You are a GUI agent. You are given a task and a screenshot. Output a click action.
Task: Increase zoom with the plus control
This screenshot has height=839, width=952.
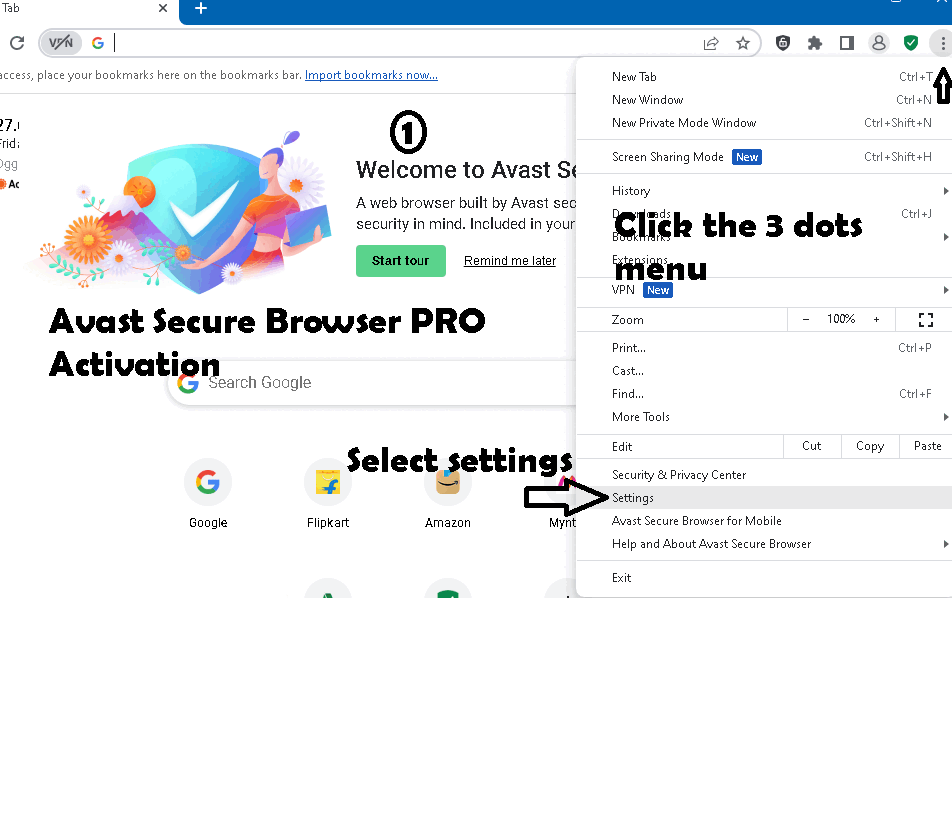[877, 319]
